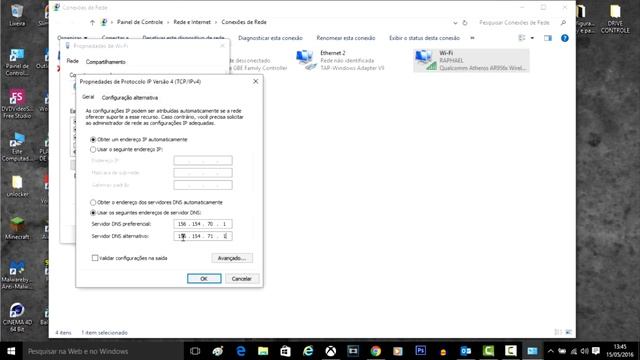The height and width of the screenshot is (360, 640).
Task: Click Diagnosticar esta conexão
Action: [270, 38]
